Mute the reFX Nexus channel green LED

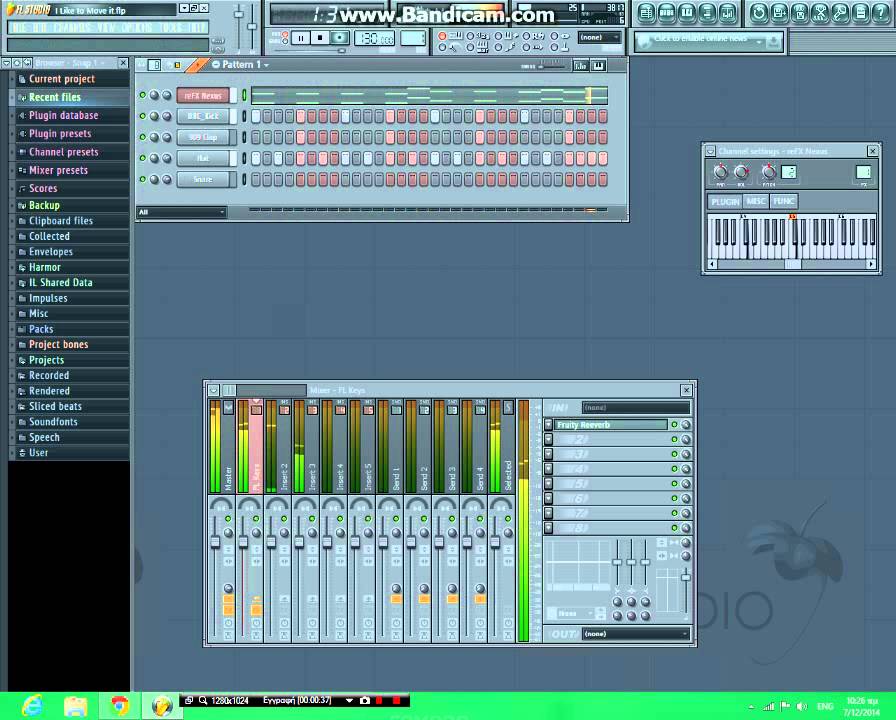pyautogui.click(x=143, y=95)
